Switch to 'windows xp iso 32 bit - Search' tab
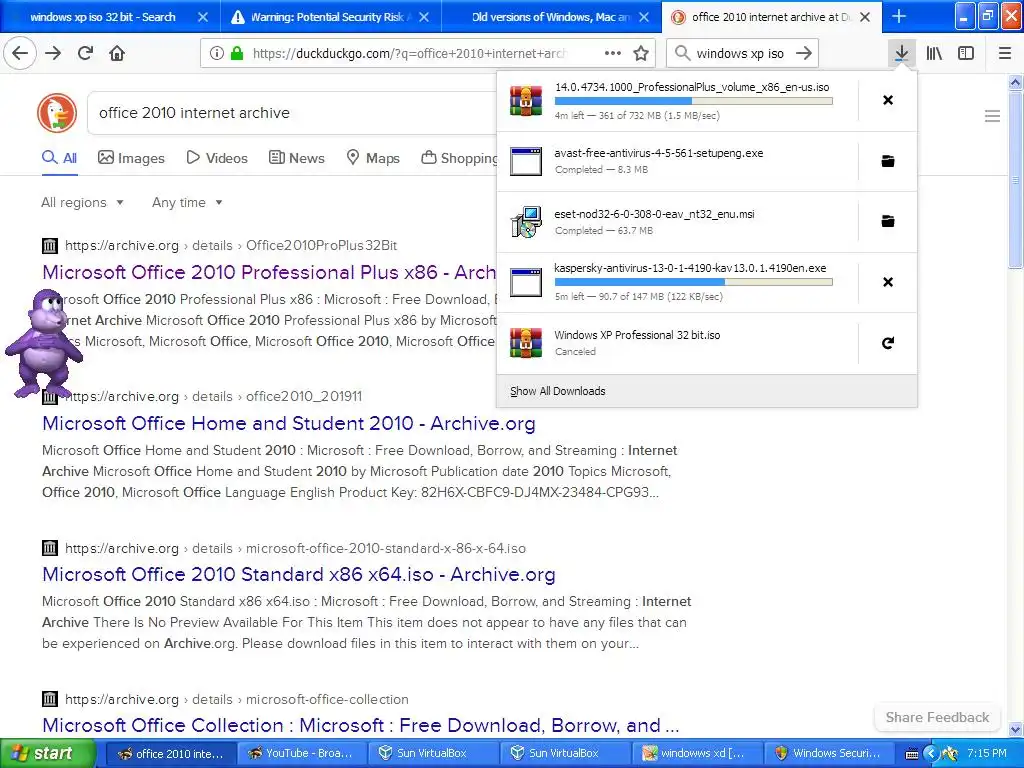The width and height of the screenshot is (1024, 768). 103,17
